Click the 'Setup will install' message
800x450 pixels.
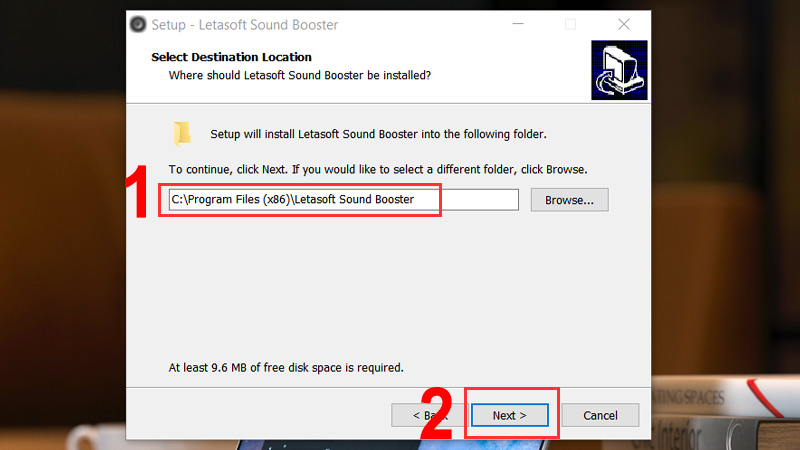[378, 134]
